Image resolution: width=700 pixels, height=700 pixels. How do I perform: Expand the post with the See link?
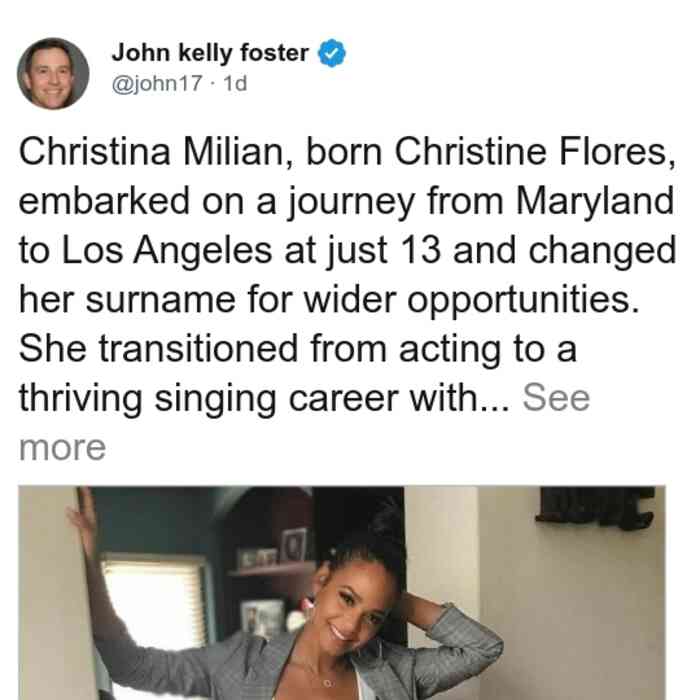[x=556, y=397]
